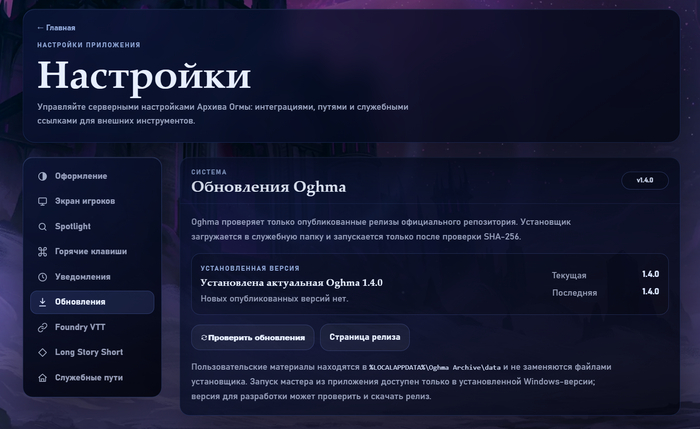Open the Экран игроков section
Screen dimensions: 700x429
coord(92,201)
